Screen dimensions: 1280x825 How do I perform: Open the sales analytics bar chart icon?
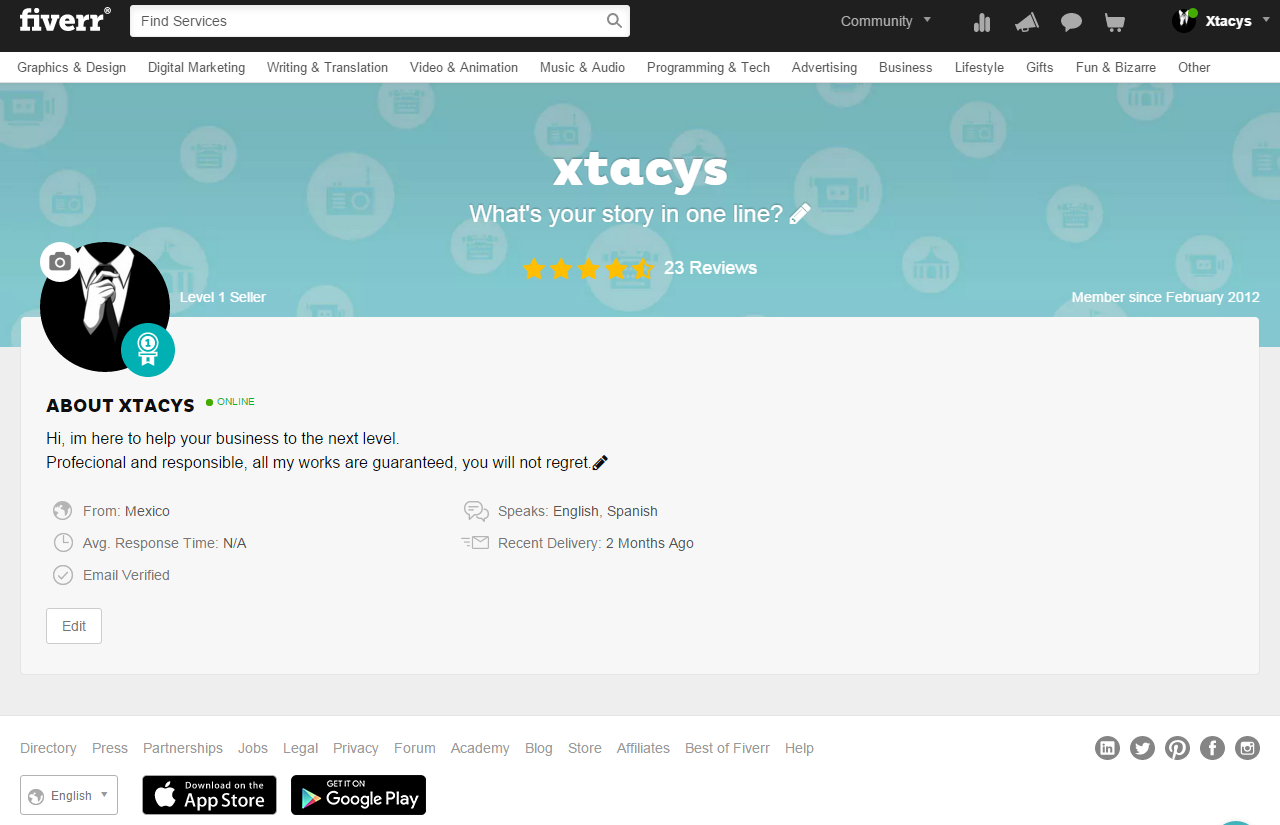click(982, 22)
